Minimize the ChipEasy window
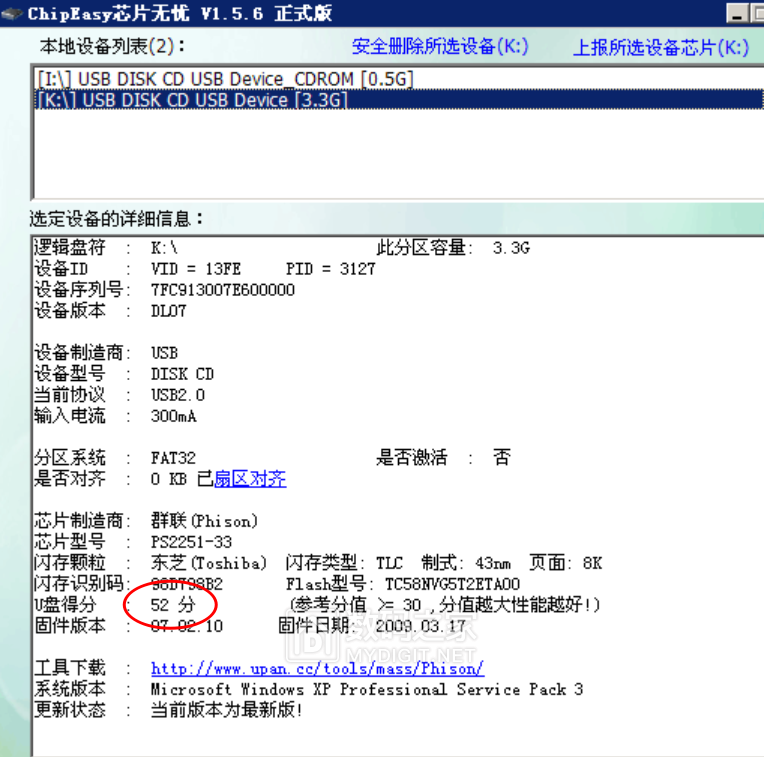The width and height of the screenshot is (765, 757). click(737, 13)
